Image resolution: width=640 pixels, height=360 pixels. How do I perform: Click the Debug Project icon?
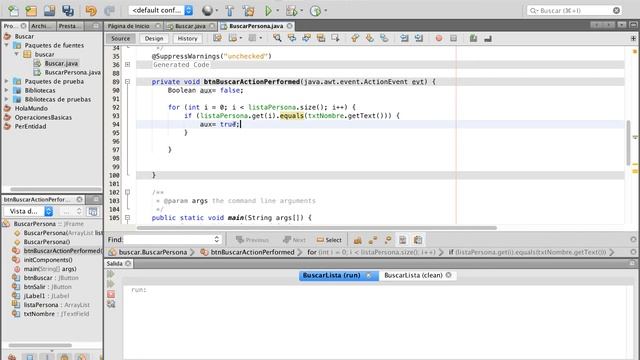coord(291,11)
